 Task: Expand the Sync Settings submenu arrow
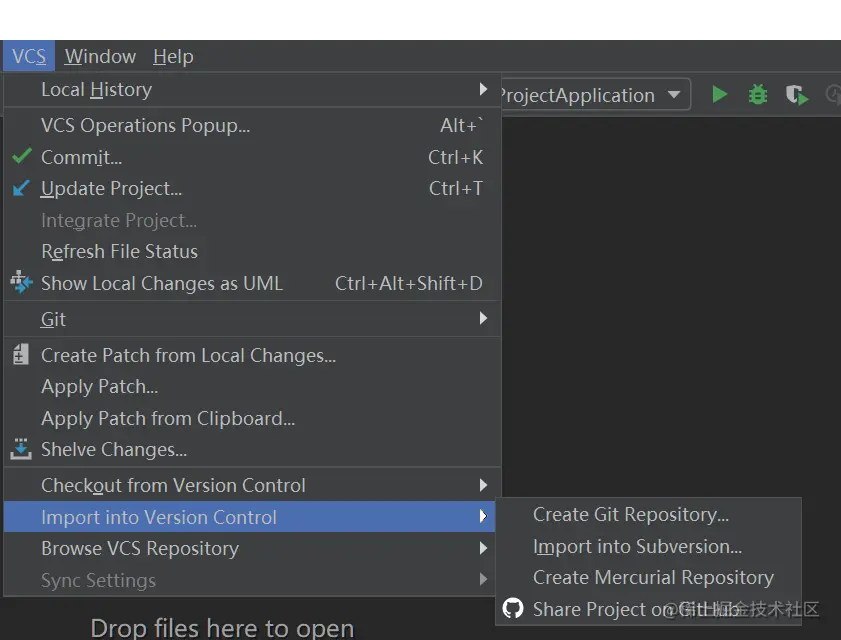point(483,579)
